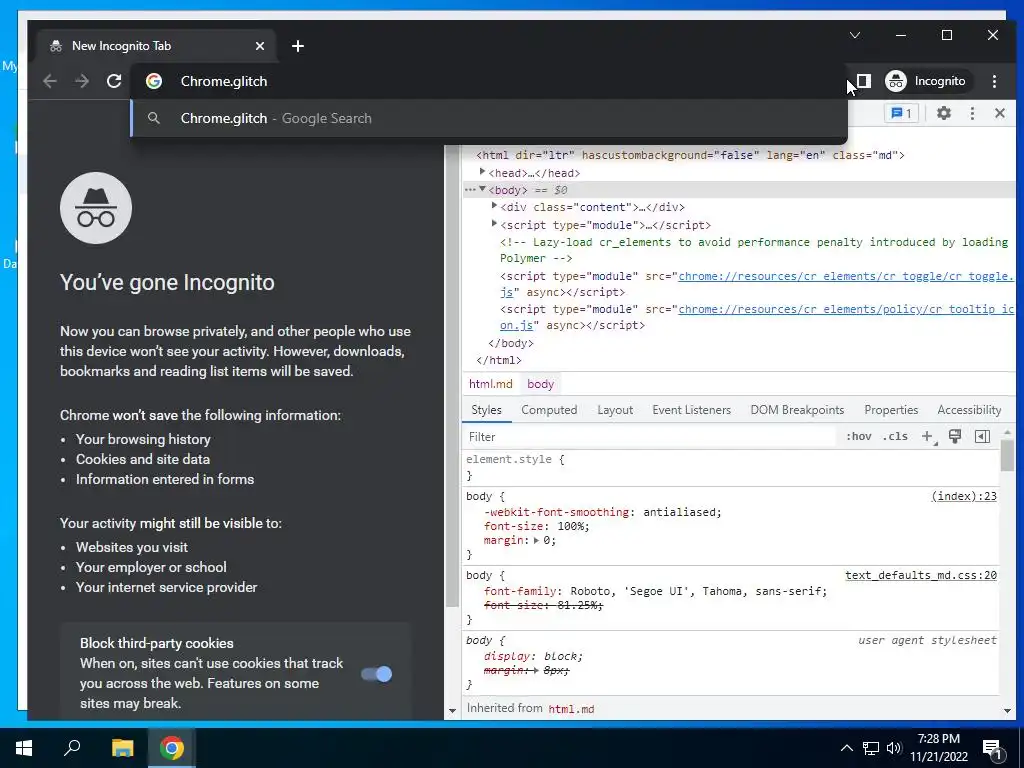Collapse the body element node
Viewport: 1024px width, 768px height.
point(482,189)
